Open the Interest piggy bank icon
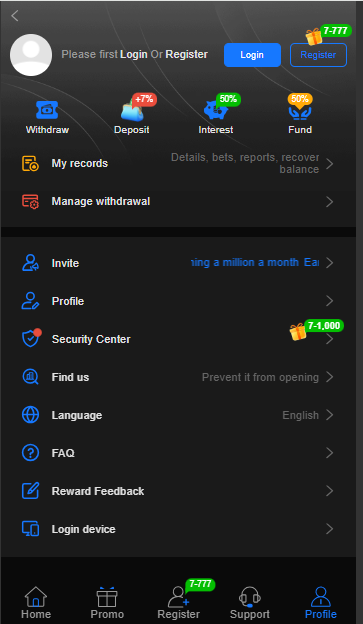 click(x=215, y=110)
